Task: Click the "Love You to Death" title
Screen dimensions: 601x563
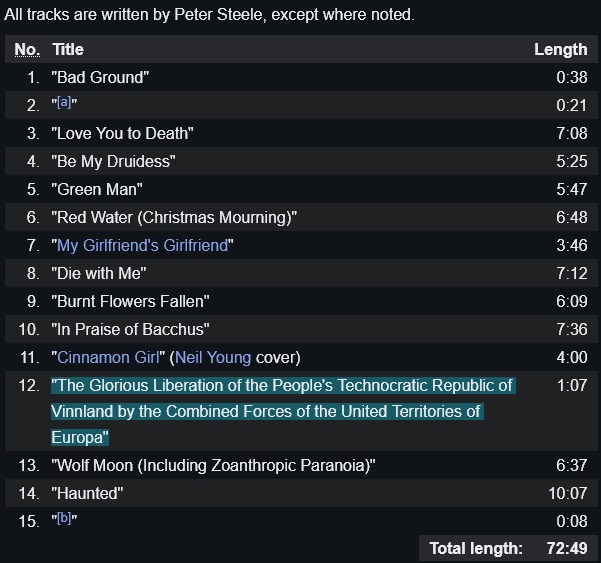Action: click(122, 133)
